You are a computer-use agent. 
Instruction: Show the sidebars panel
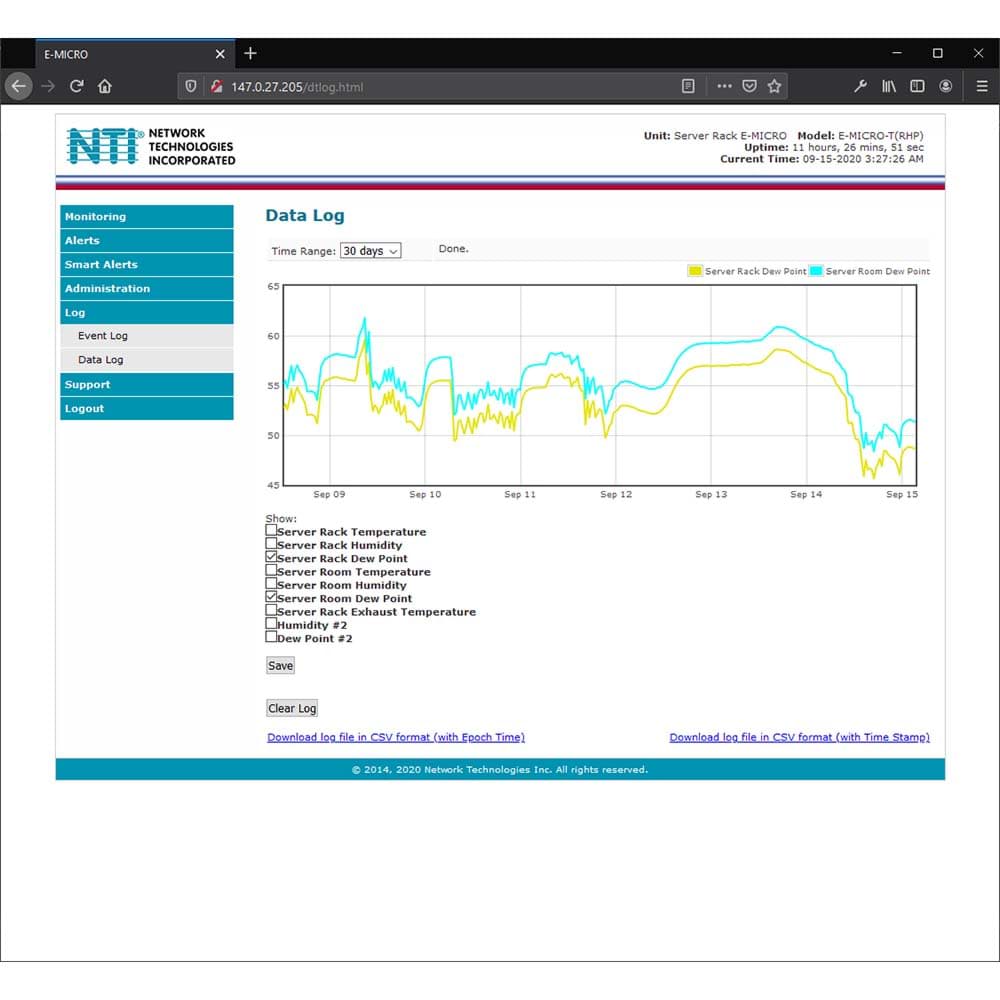pos(917,86)
